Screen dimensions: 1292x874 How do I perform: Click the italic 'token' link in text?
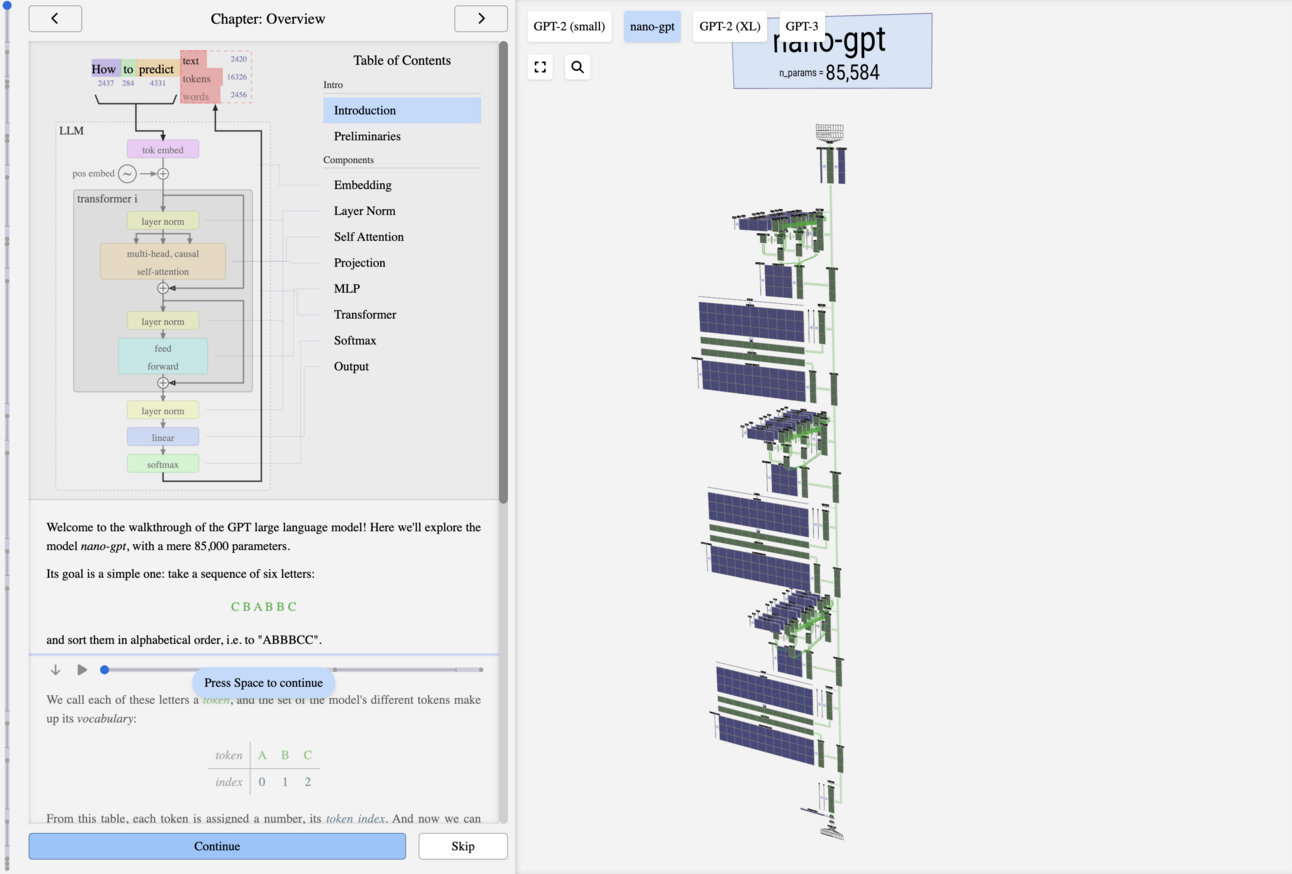coord(216,700)
